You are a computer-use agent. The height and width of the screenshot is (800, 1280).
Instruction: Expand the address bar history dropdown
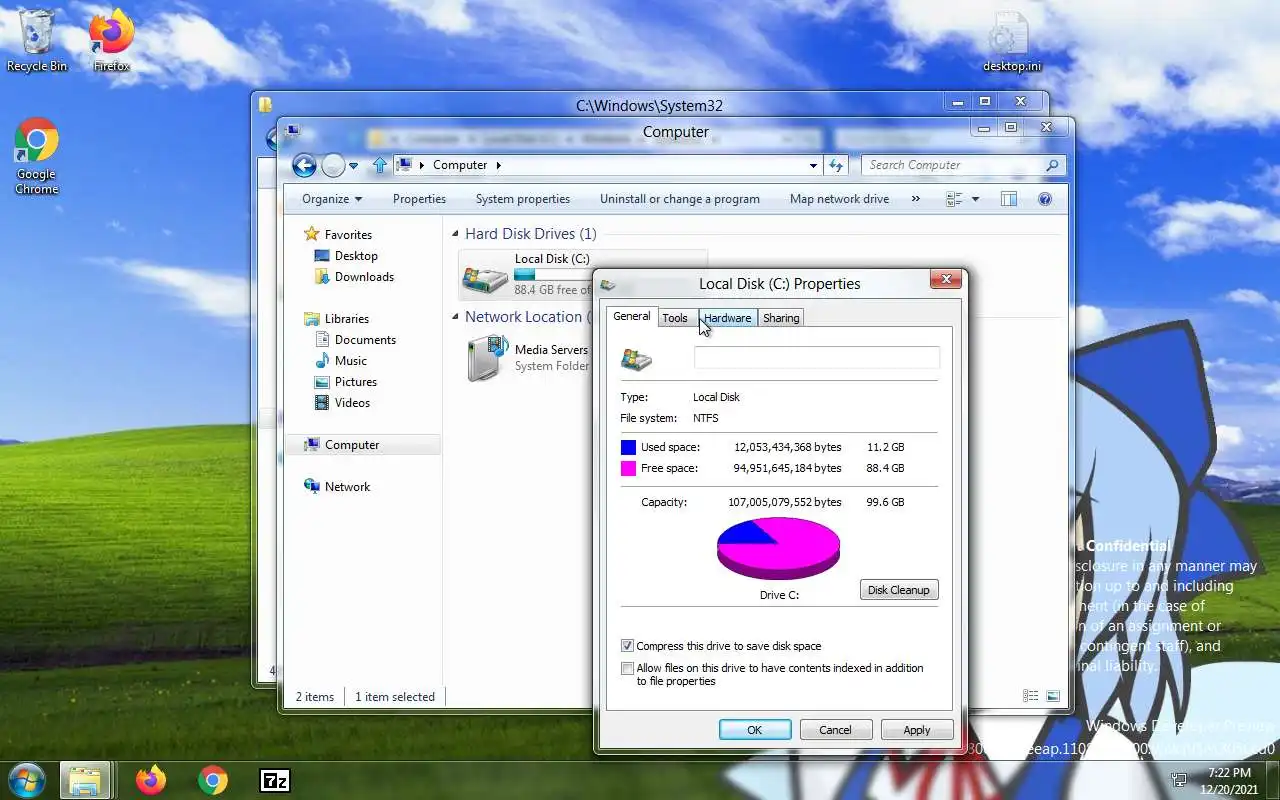[x=813, y=165]
